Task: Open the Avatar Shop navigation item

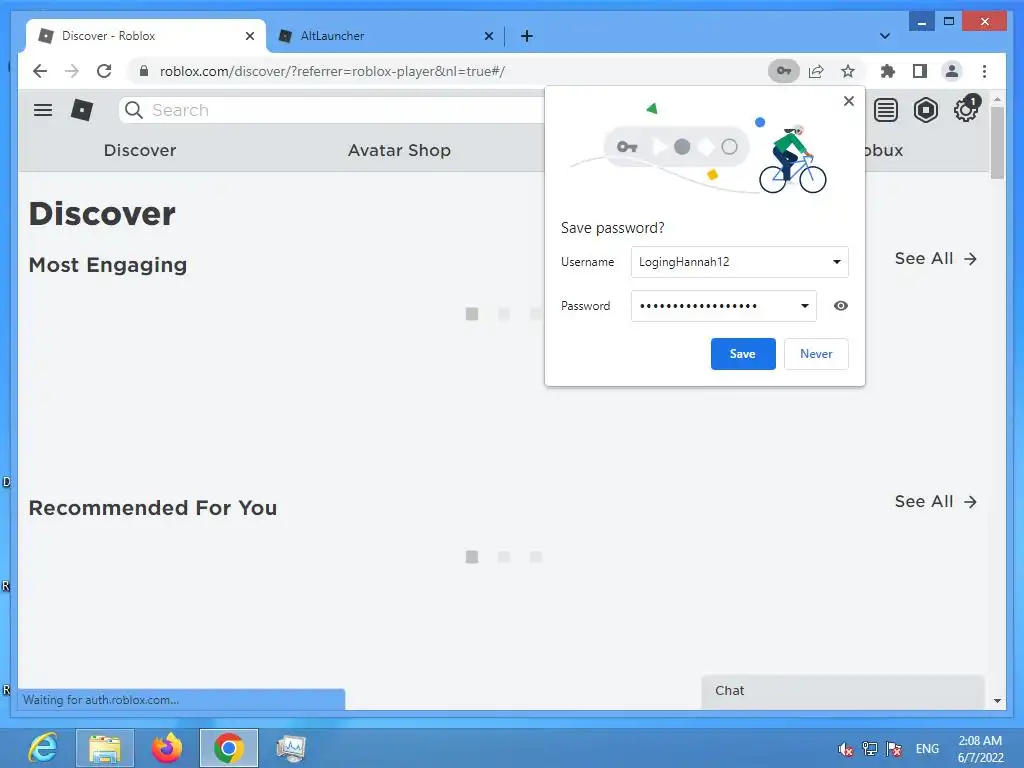Action: tap(399, 150)
